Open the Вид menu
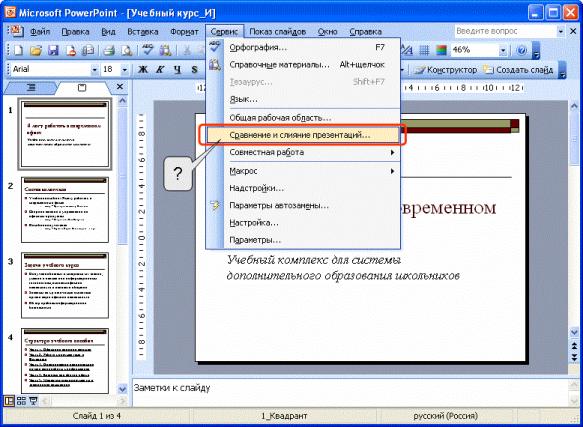The image size is (583, 427). tap(109, 32)
